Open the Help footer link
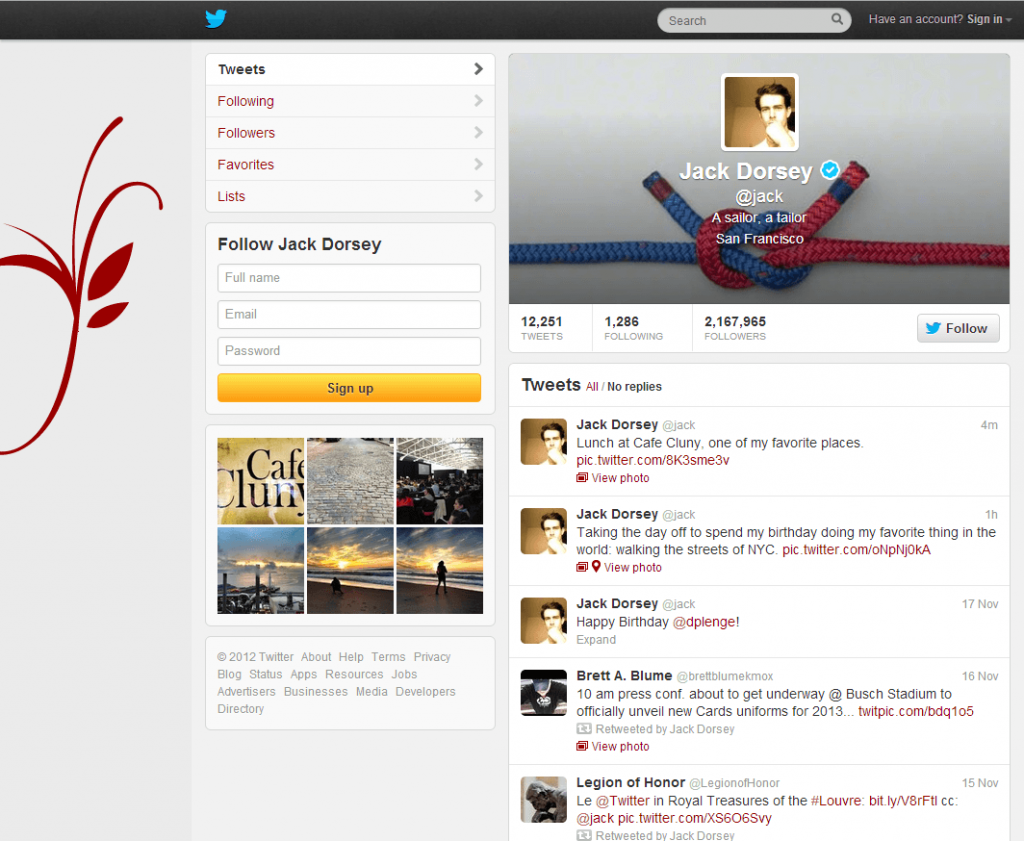1024x841 pixels. (351, 657)
